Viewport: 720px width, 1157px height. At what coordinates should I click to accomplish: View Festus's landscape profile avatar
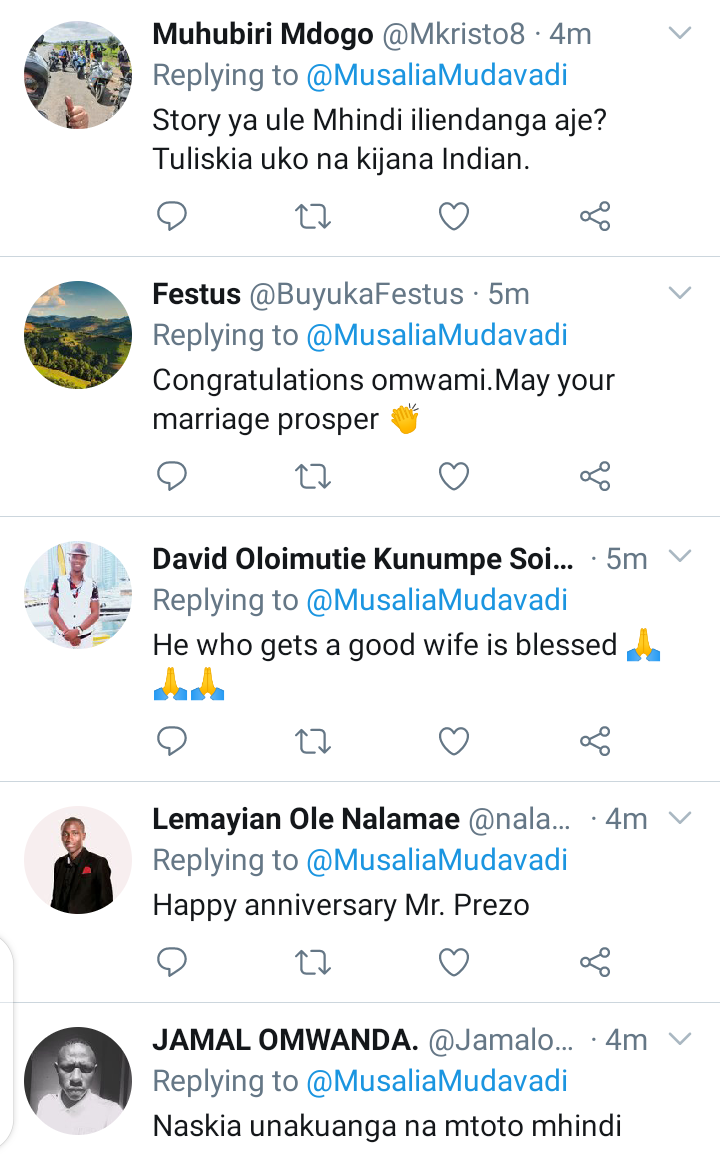coord(77,335)
